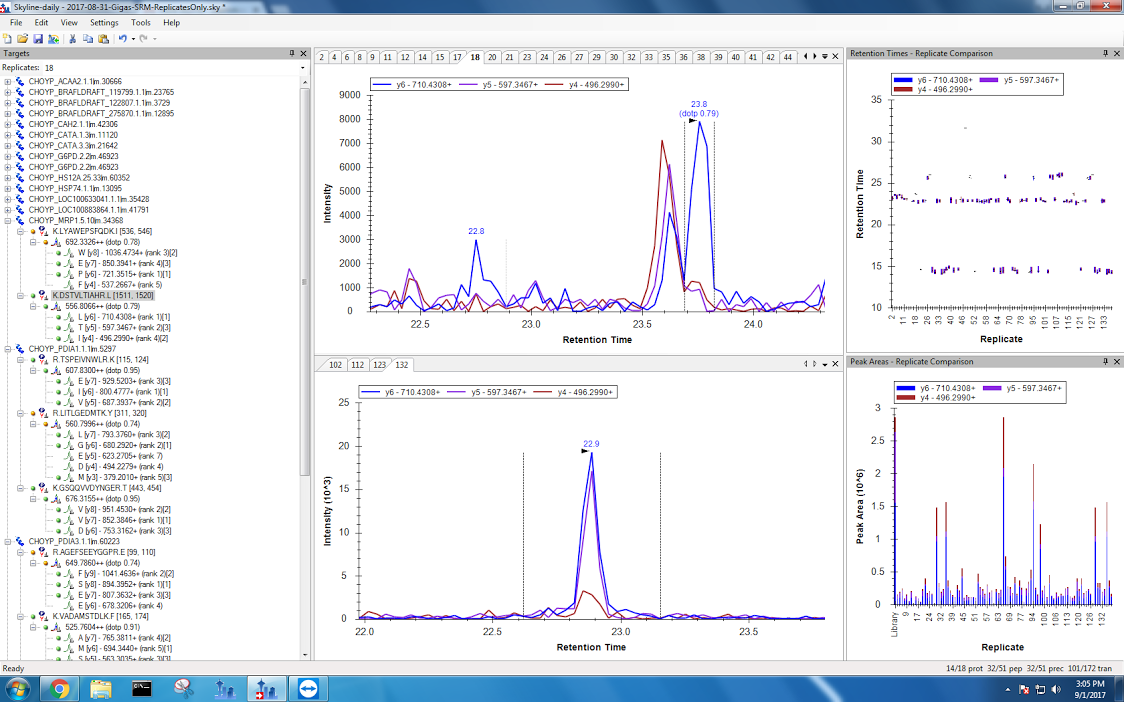Image resolution: width=1124 pixels, height=702 pixels.
Task: Open the Tools menu
Action: [x=141, y=22]
